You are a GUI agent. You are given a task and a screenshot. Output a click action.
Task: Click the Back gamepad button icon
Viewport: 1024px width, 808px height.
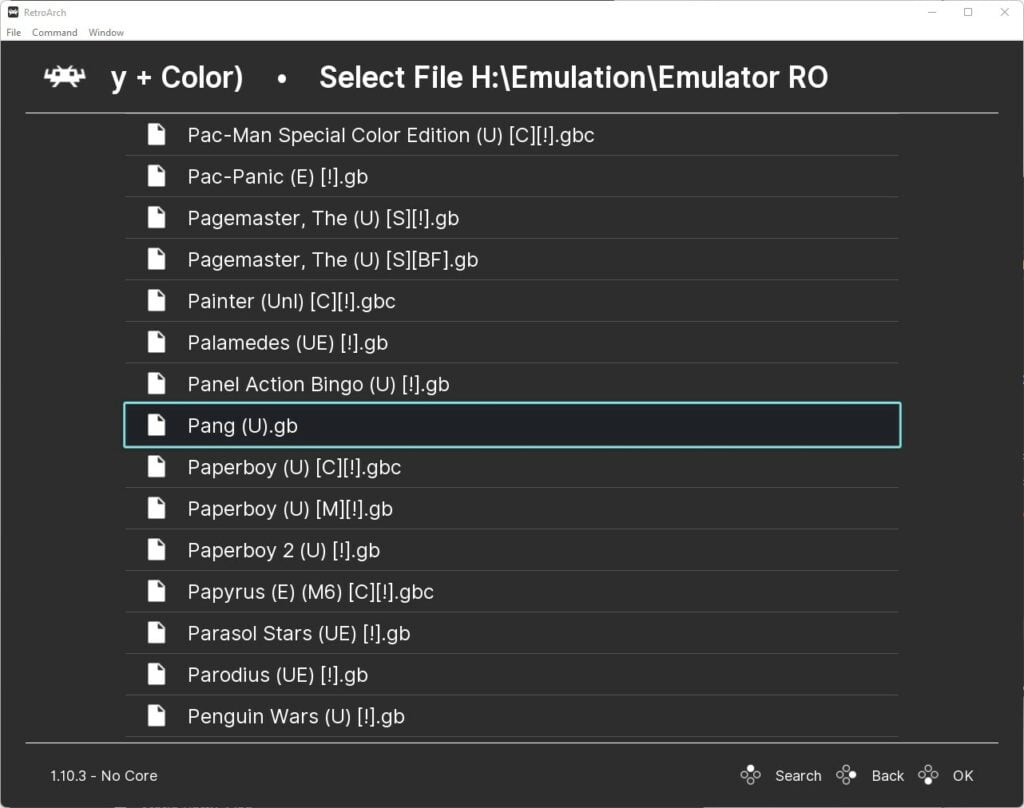[x=846, y=775]
